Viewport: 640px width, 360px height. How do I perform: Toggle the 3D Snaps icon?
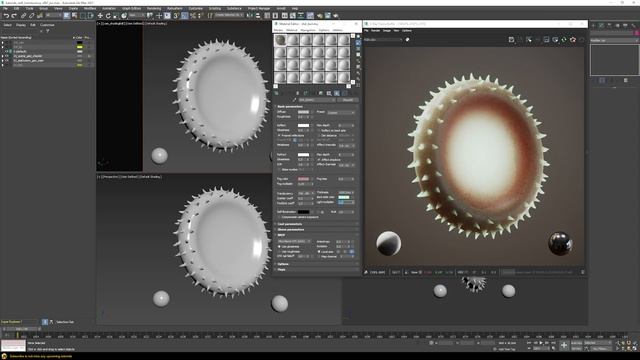point(176,16)
